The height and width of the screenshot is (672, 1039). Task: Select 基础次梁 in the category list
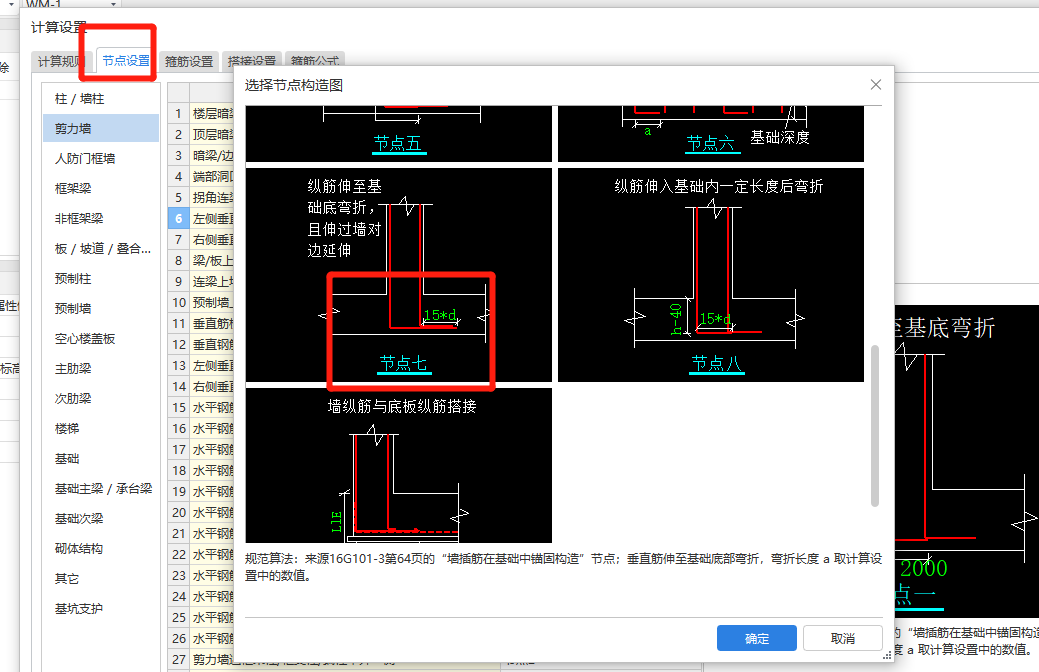click(101, 518)
